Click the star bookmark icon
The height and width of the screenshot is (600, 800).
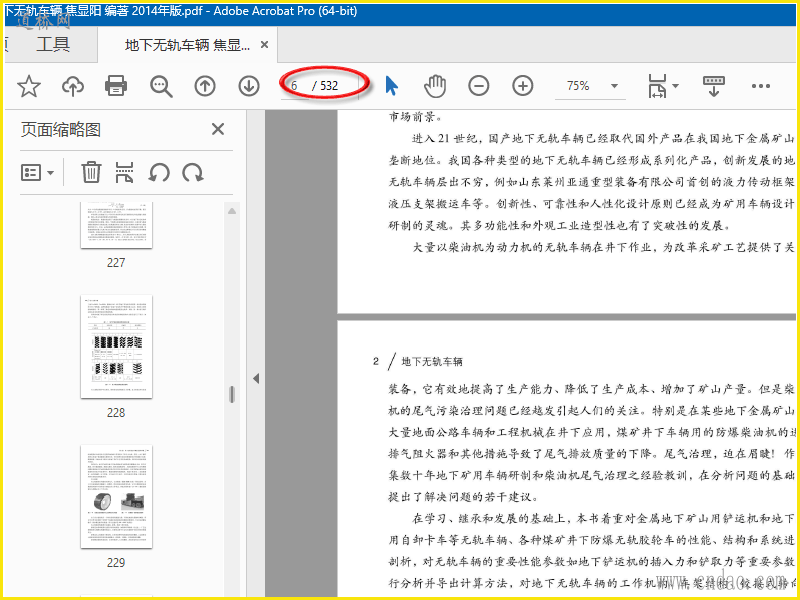point(29,86)
